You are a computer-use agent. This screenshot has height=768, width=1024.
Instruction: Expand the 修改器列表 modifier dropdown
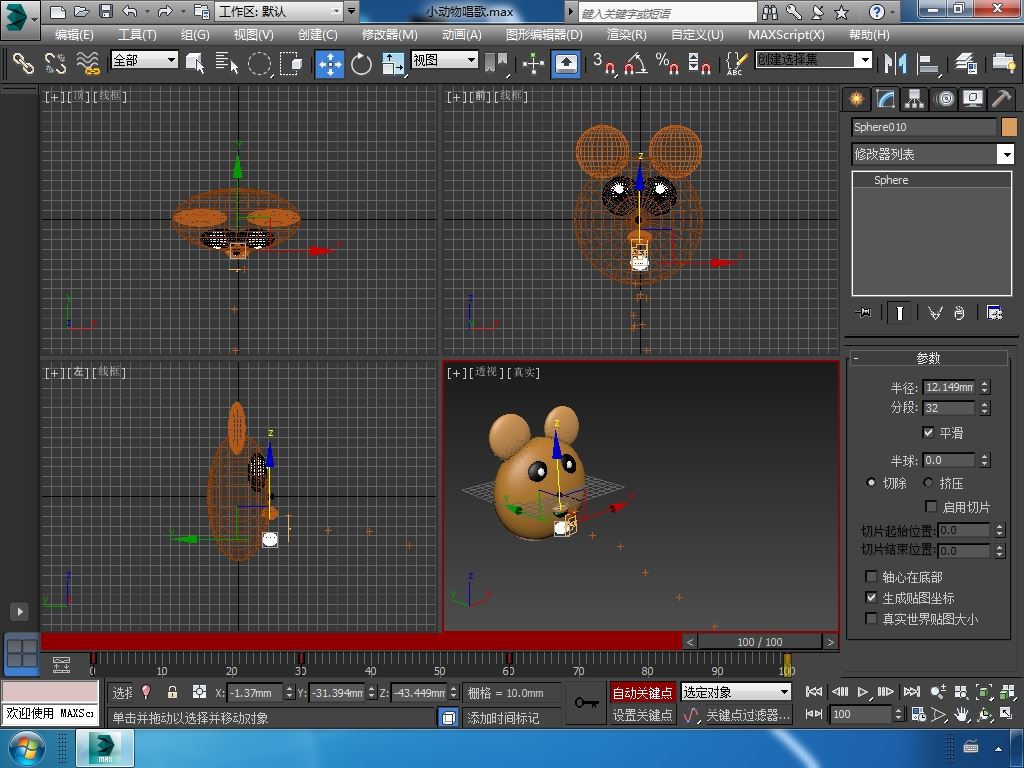(x=1005, y=154)
